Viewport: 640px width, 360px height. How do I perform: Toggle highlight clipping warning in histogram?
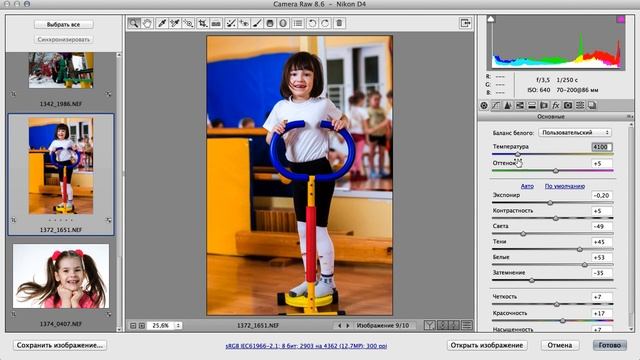coord(620,19)
